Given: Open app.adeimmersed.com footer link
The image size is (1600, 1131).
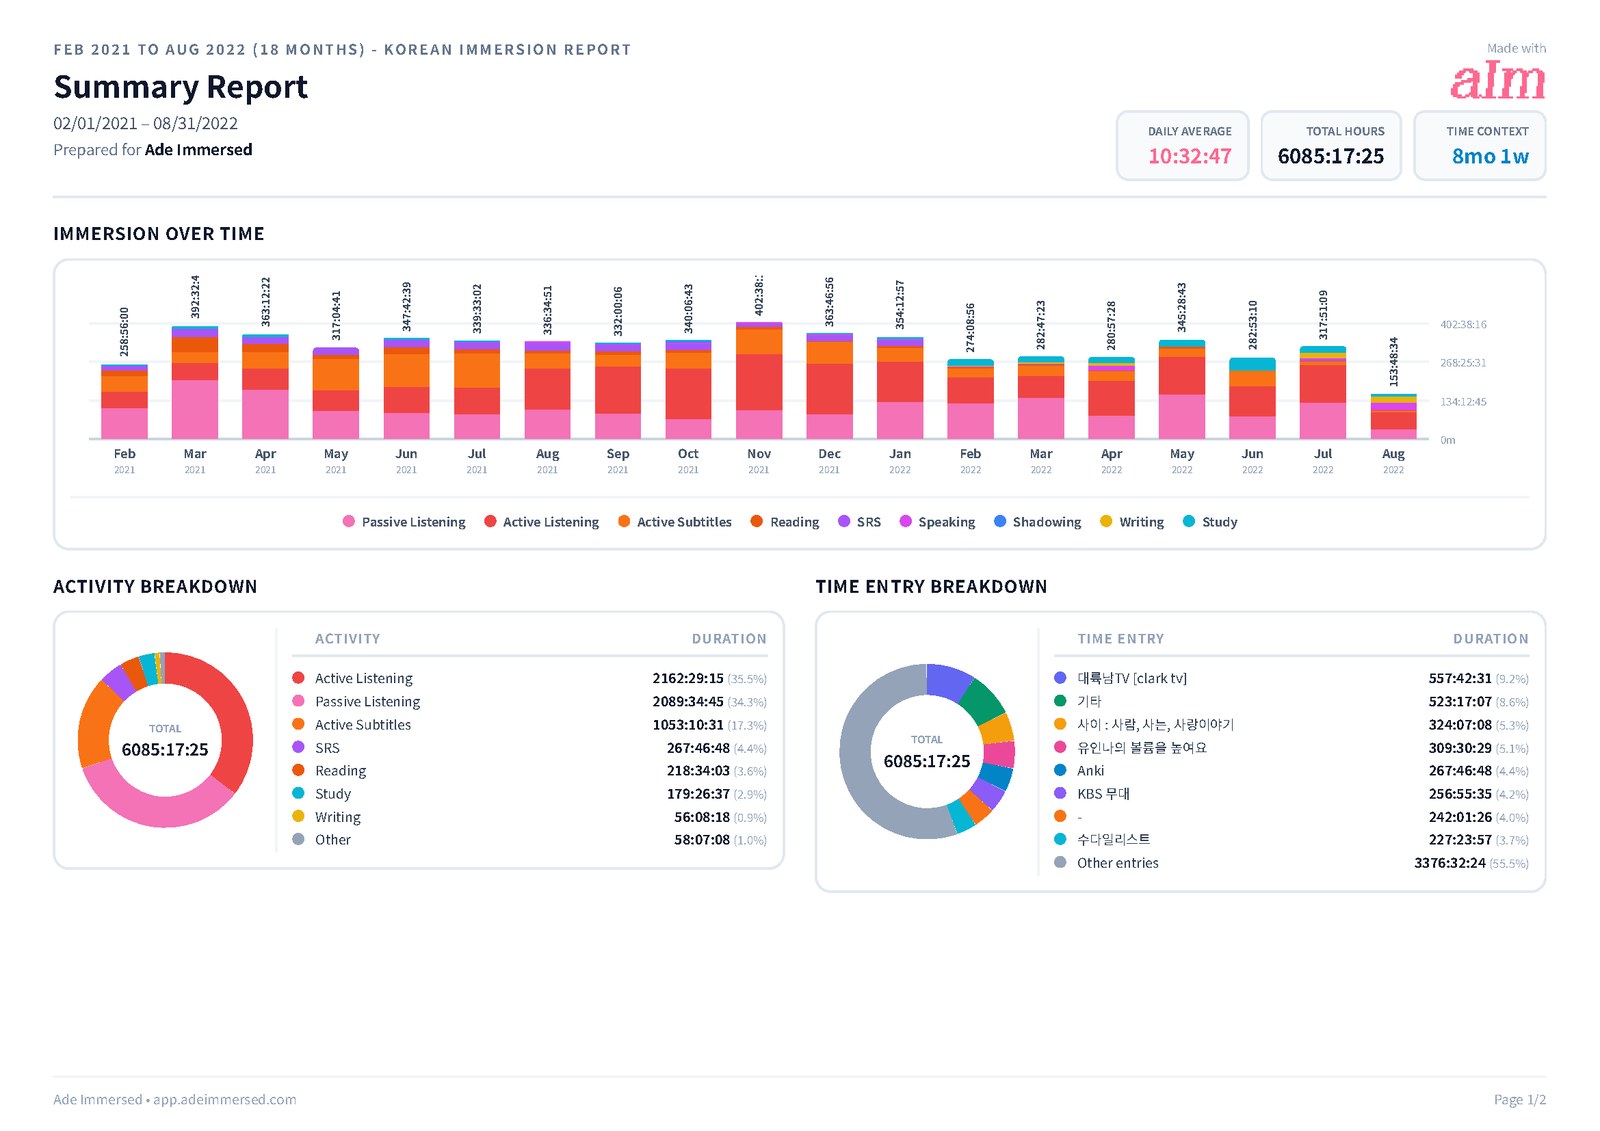Looking at the screenshot, I should click(x=225, y=1099).
